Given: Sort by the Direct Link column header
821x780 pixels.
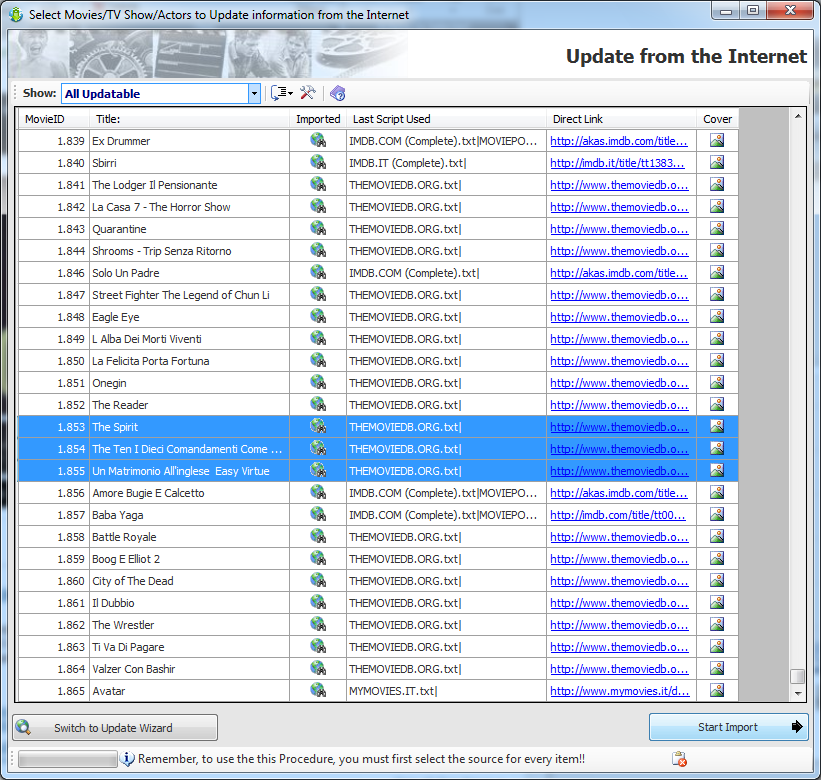Looking at the screenshot, I should pyautogui.click(x=622, y=119).
